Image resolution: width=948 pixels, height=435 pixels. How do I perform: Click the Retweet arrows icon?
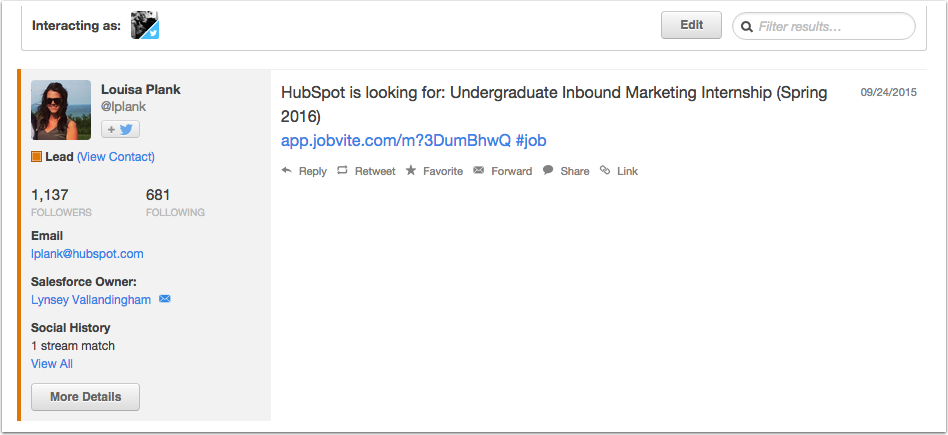click(x=342, y=171)
